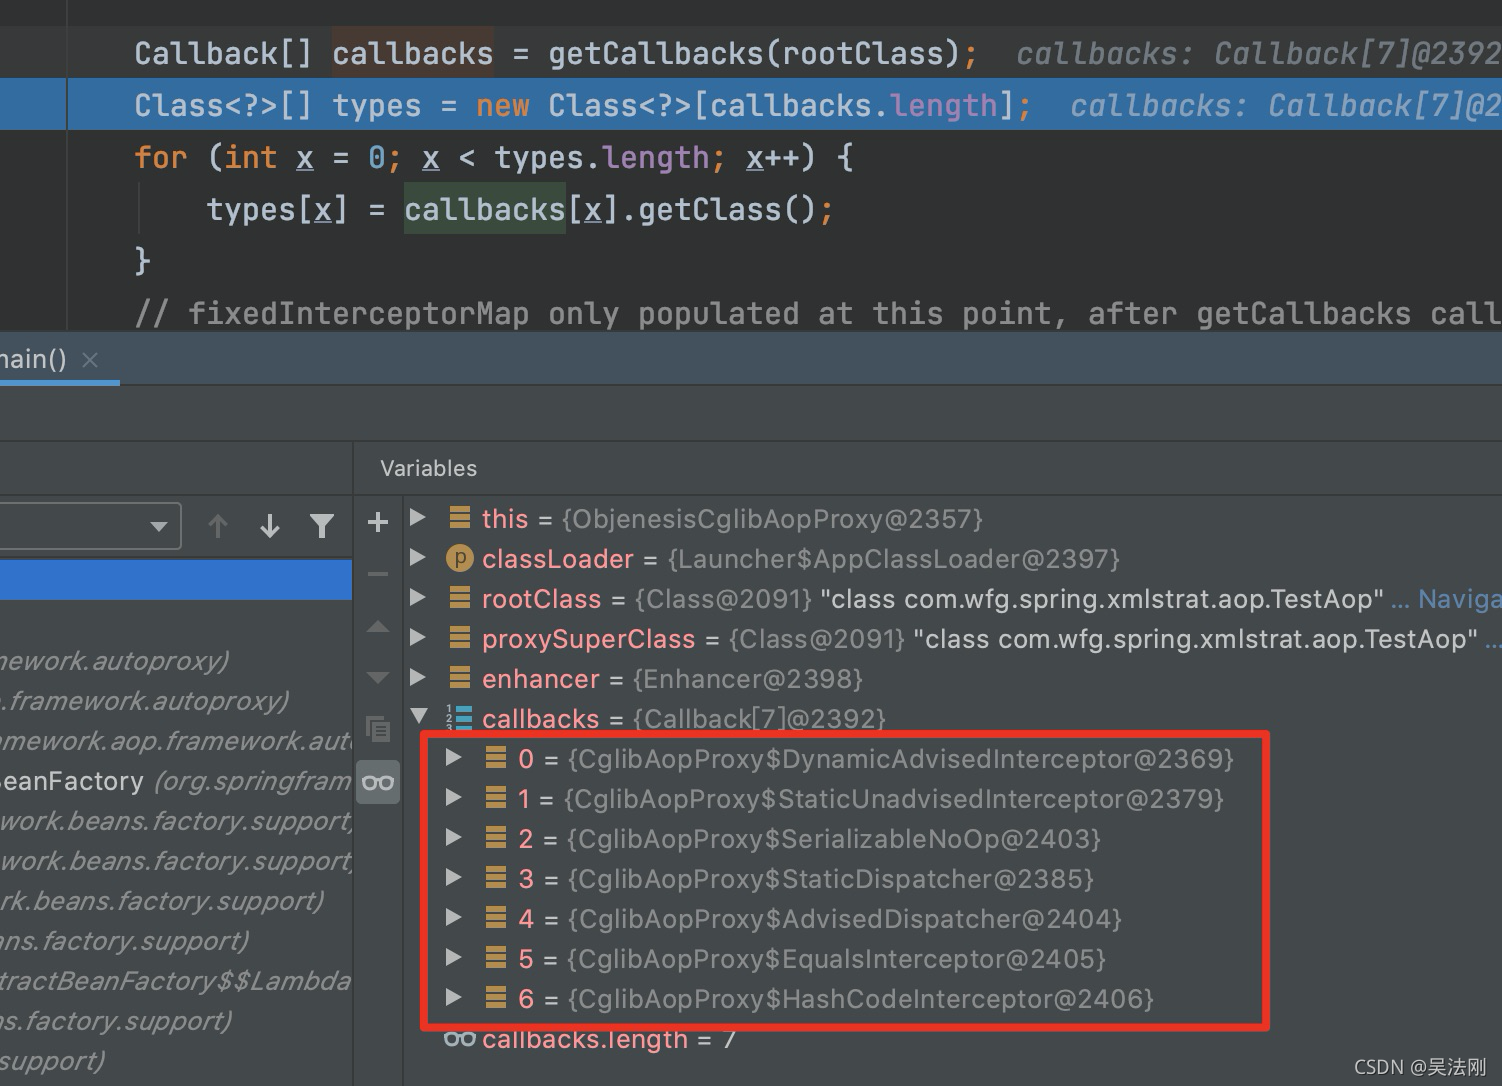Screen dimensions: 1502x1086
Task: Expand callbacks element 3 StaticDispatcher
Action: (454, 878)
